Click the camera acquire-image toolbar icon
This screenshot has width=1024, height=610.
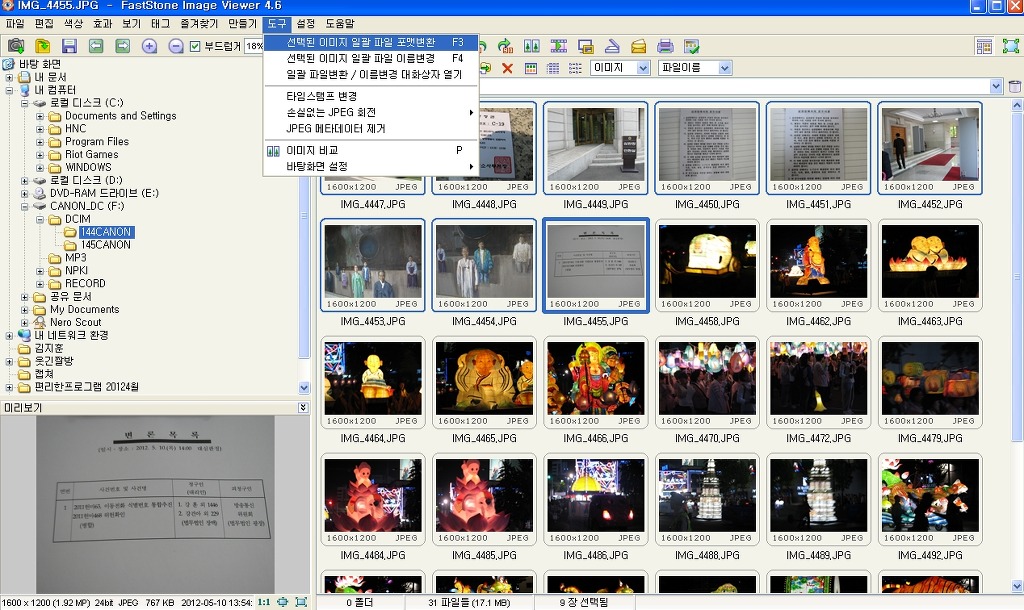click(x=16, y=46)
